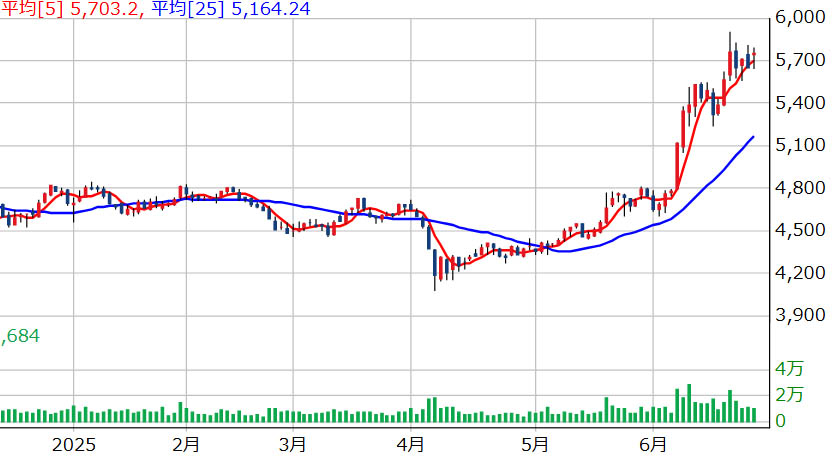Image resolution: width=836 pixels, height=470 pixels.
Task: Click the 5,700 price axis label
Action: (800, 60)
